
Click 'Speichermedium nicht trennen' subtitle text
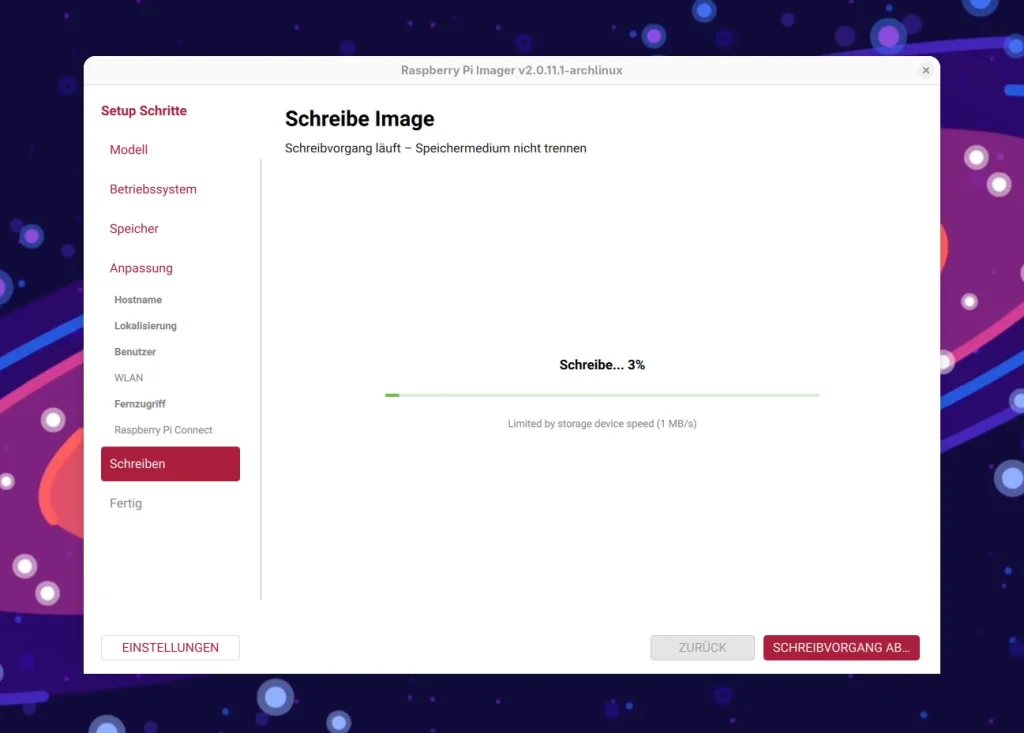coord(501,148)
